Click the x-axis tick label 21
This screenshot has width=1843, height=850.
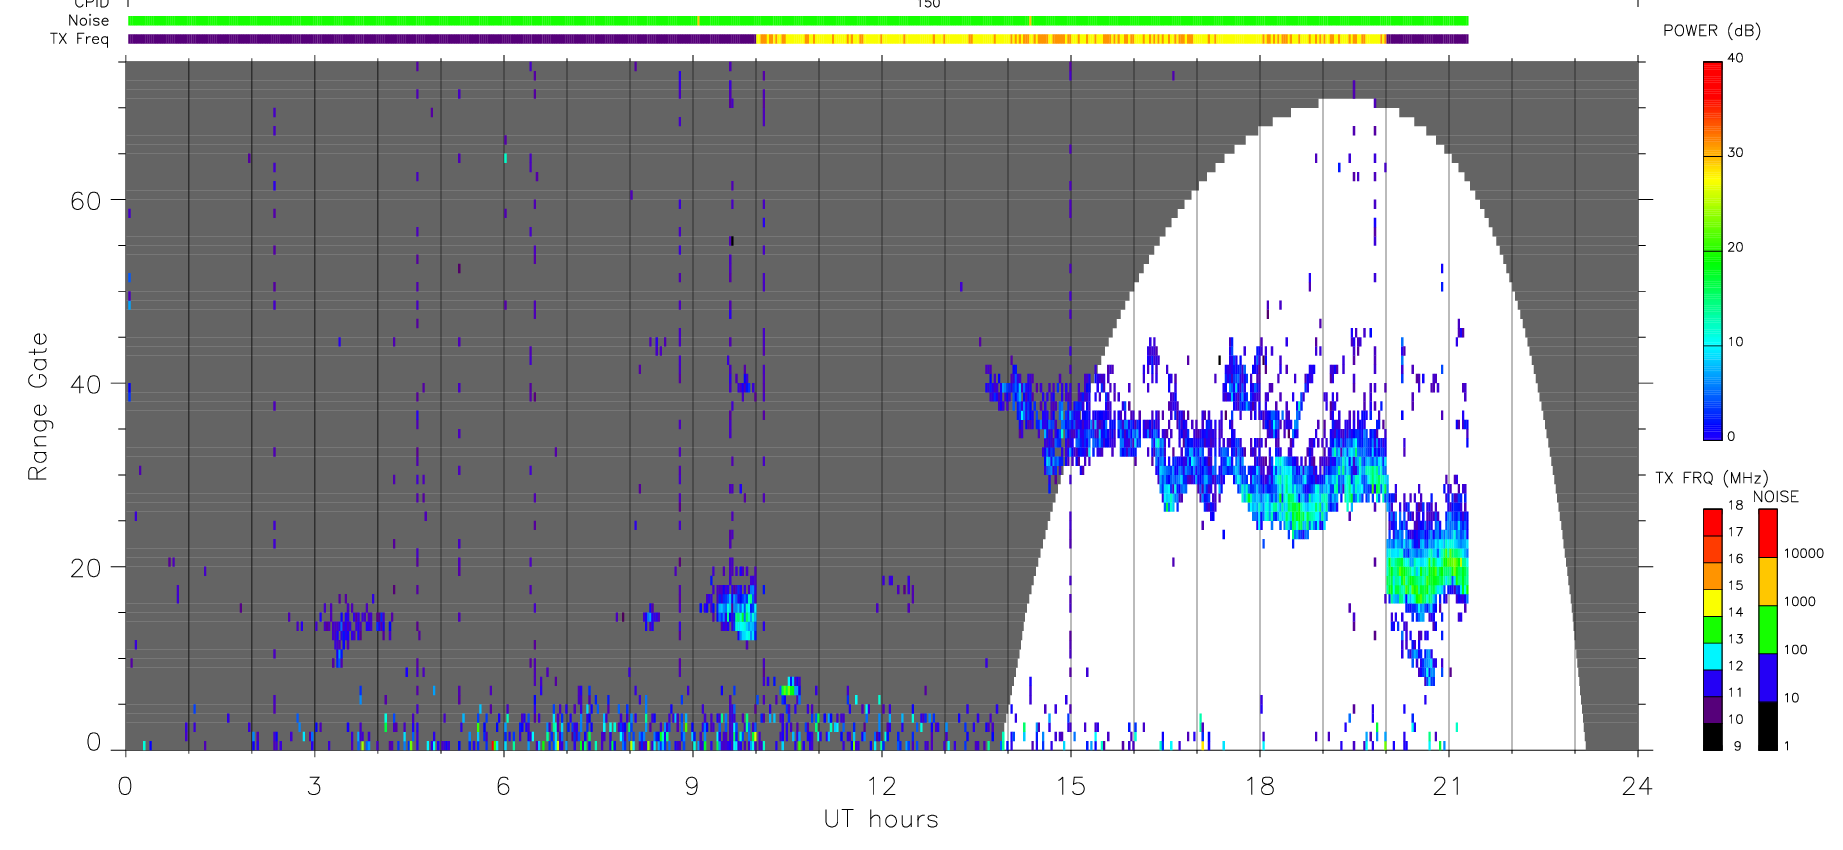tap(1448, 787)
